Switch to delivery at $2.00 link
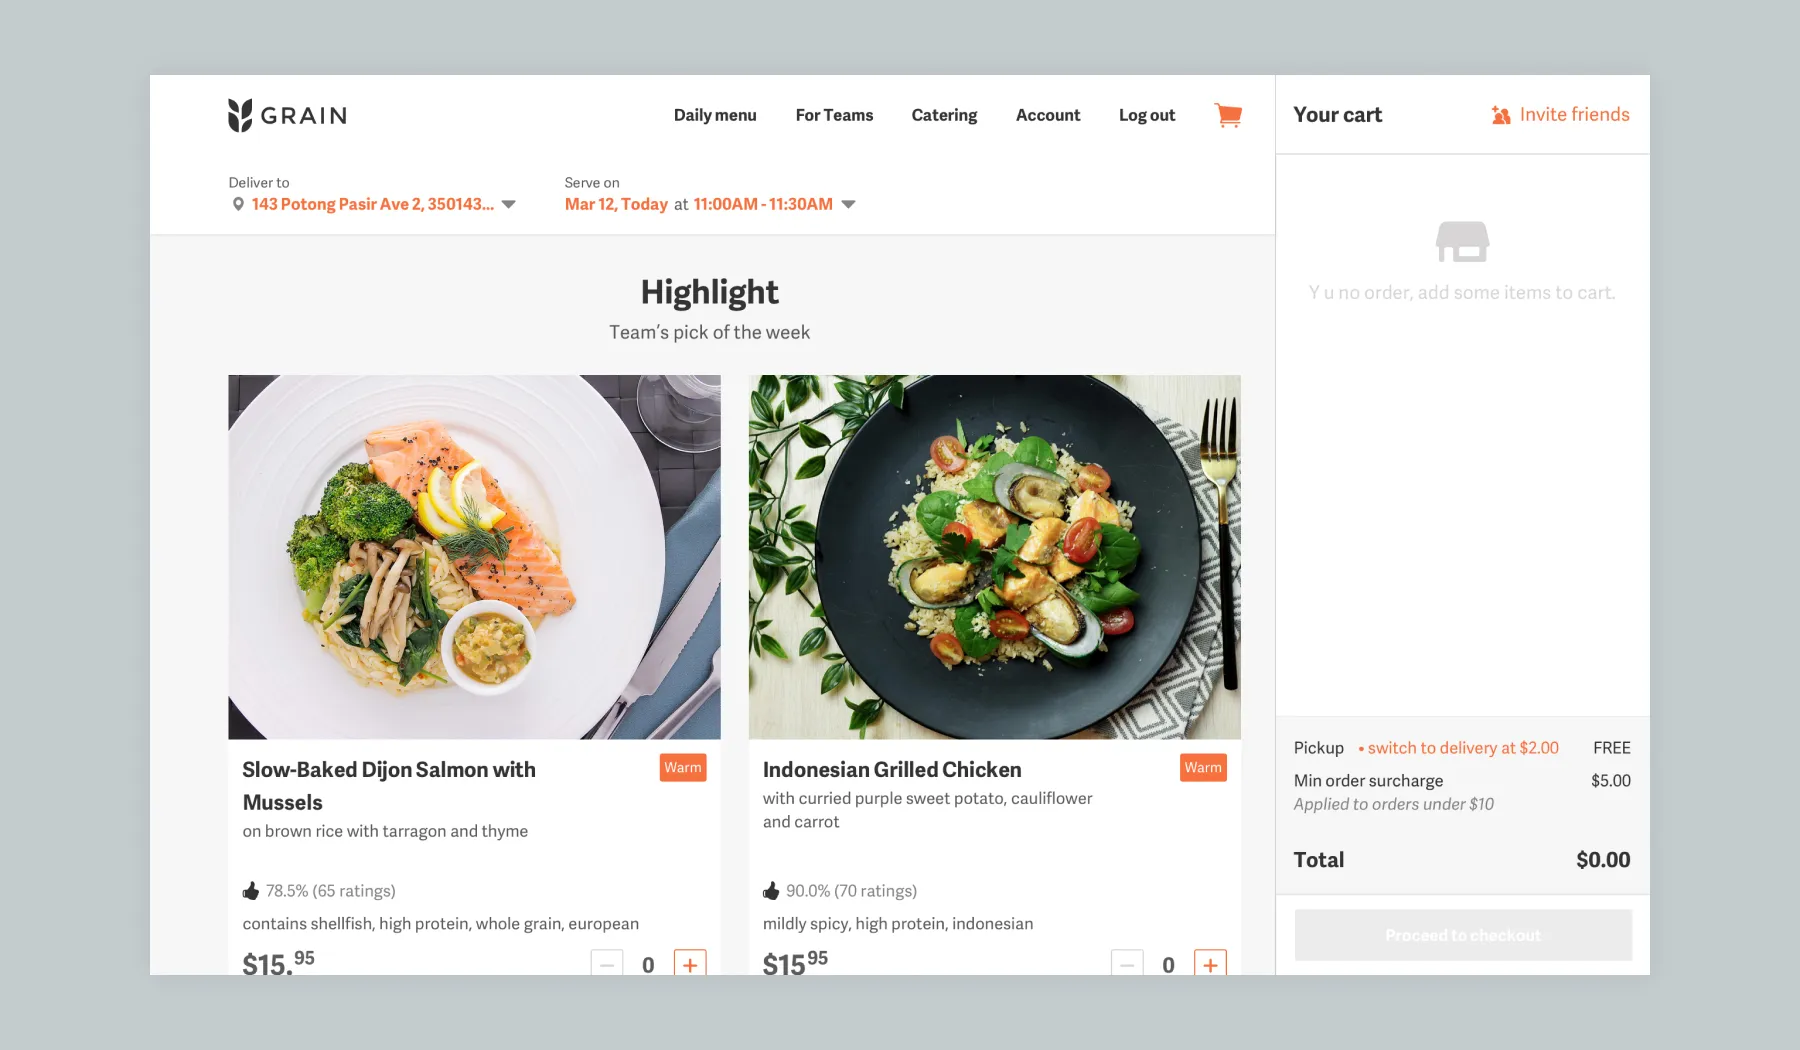This screenshot has width=1800, height=1050. (x=1463, y=748)
